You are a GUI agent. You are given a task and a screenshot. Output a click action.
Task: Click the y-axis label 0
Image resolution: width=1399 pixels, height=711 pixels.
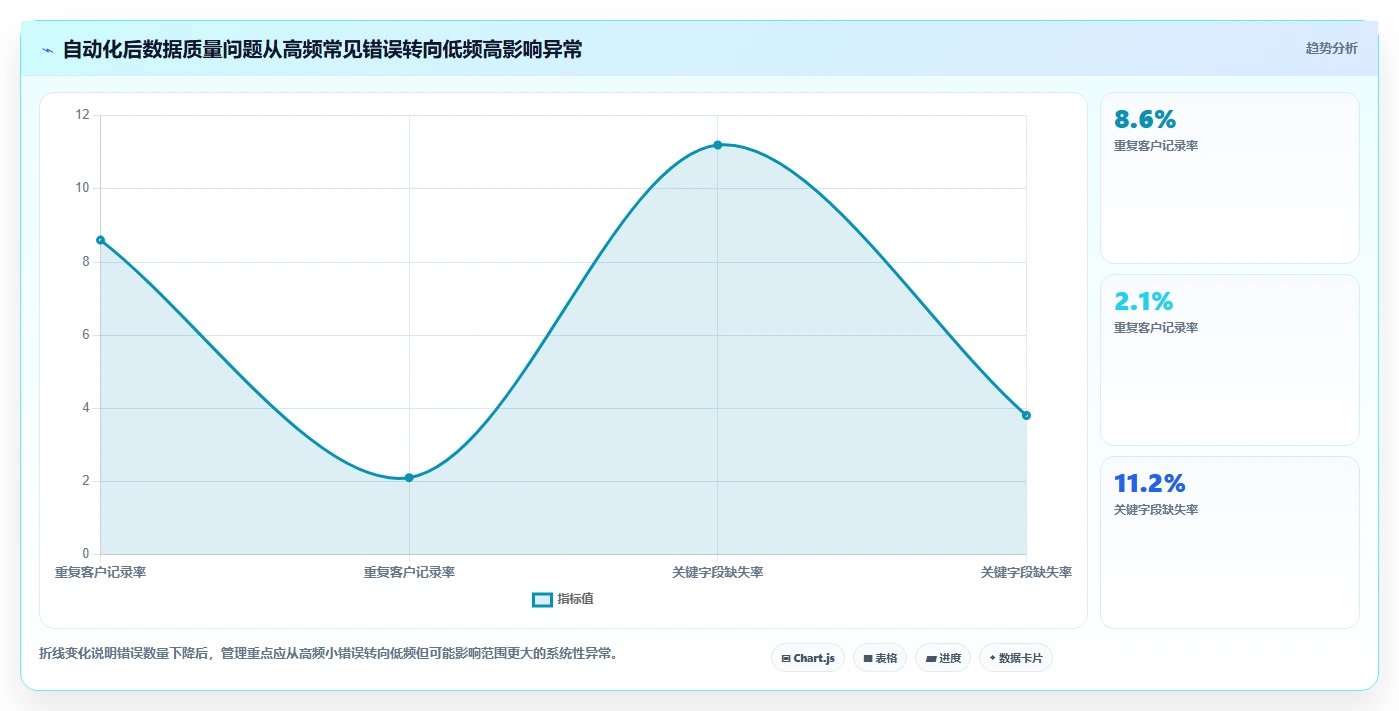pos(86,554)
